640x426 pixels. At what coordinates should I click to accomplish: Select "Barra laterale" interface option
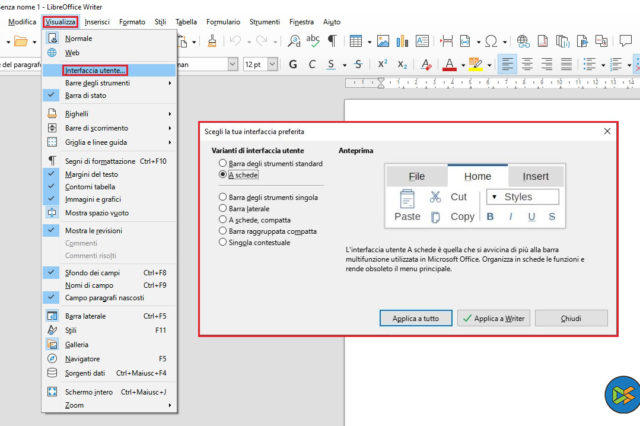point(222,209)
